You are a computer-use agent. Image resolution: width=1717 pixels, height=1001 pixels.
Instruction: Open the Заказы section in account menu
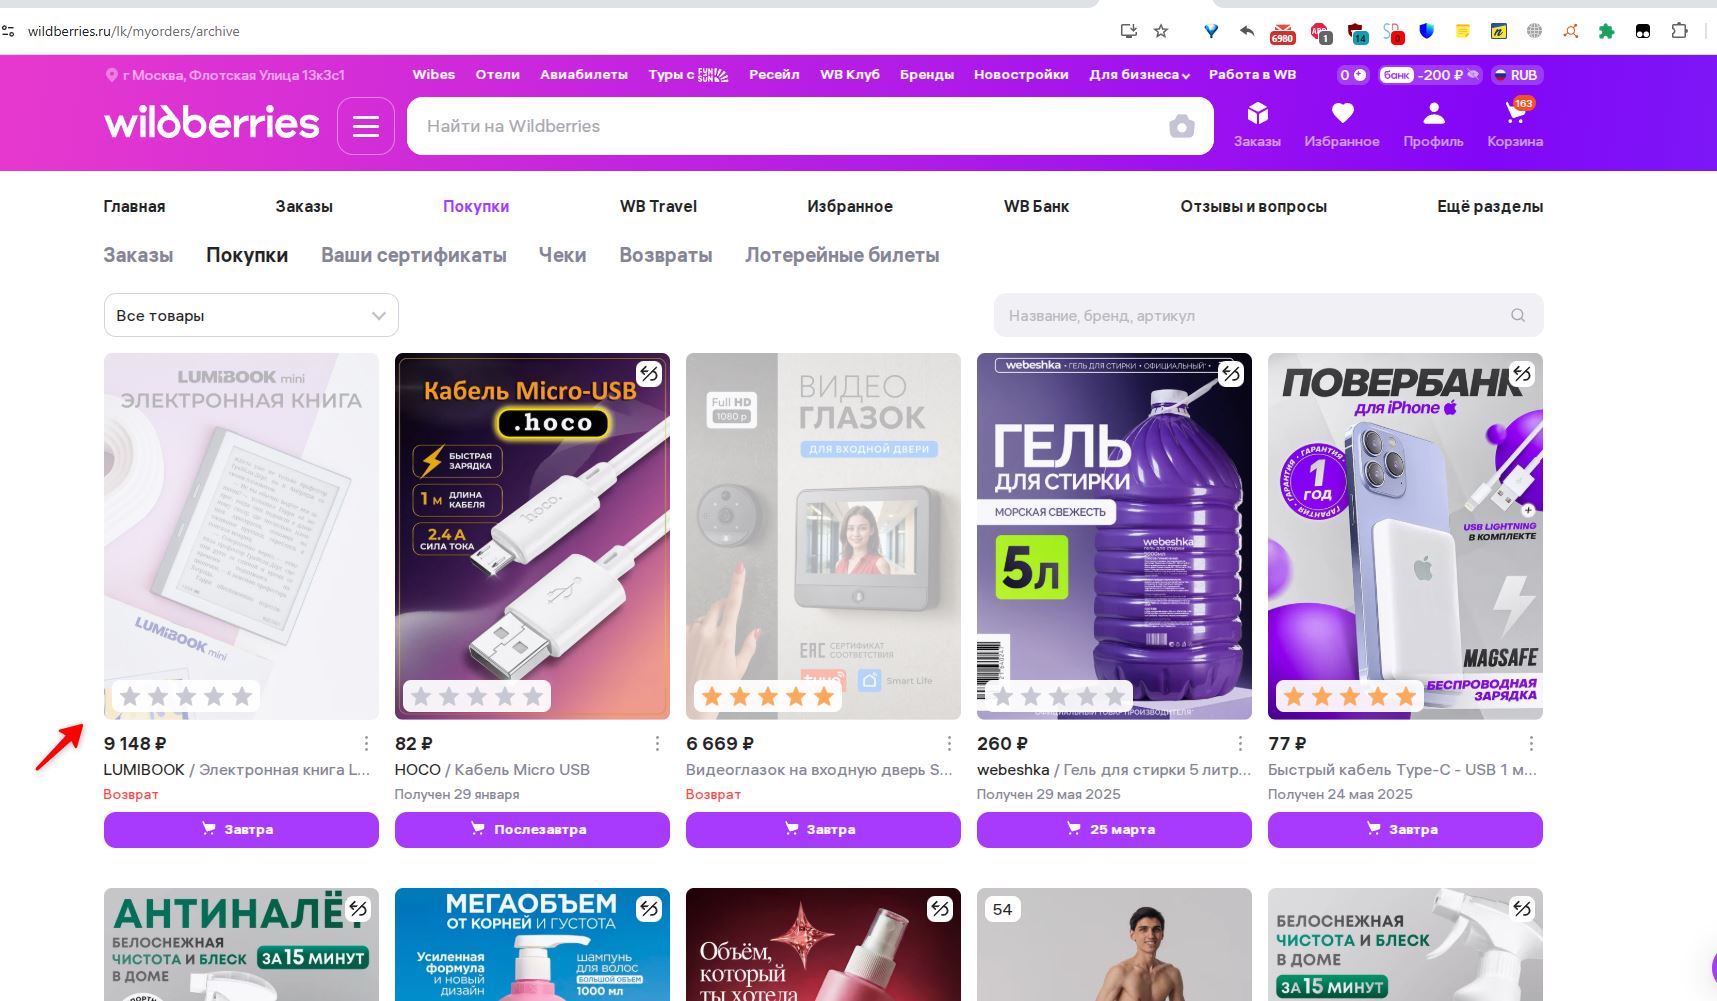click(304, 206)
